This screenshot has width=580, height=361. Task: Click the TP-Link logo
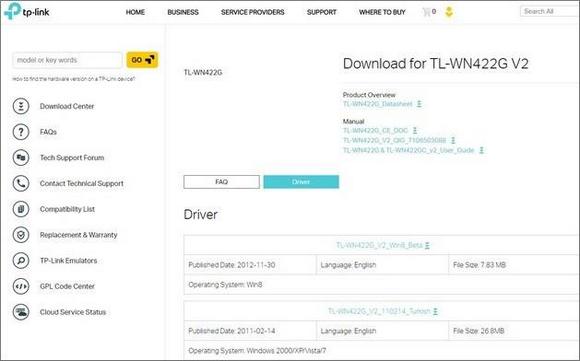26,12
